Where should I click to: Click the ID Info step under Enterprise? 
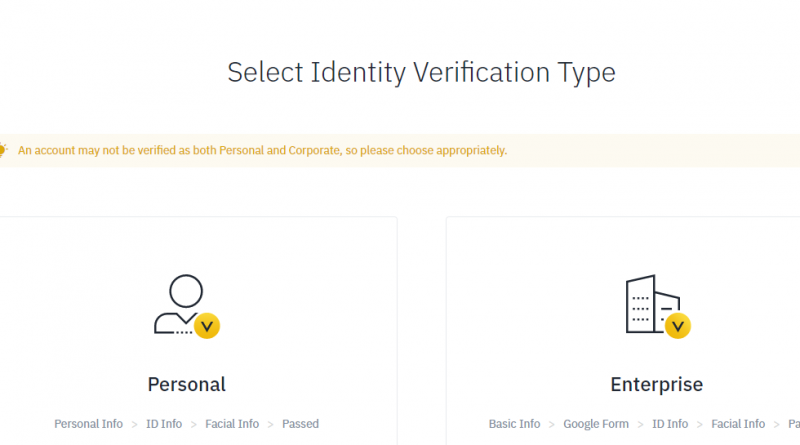click(x=670, y=424)
